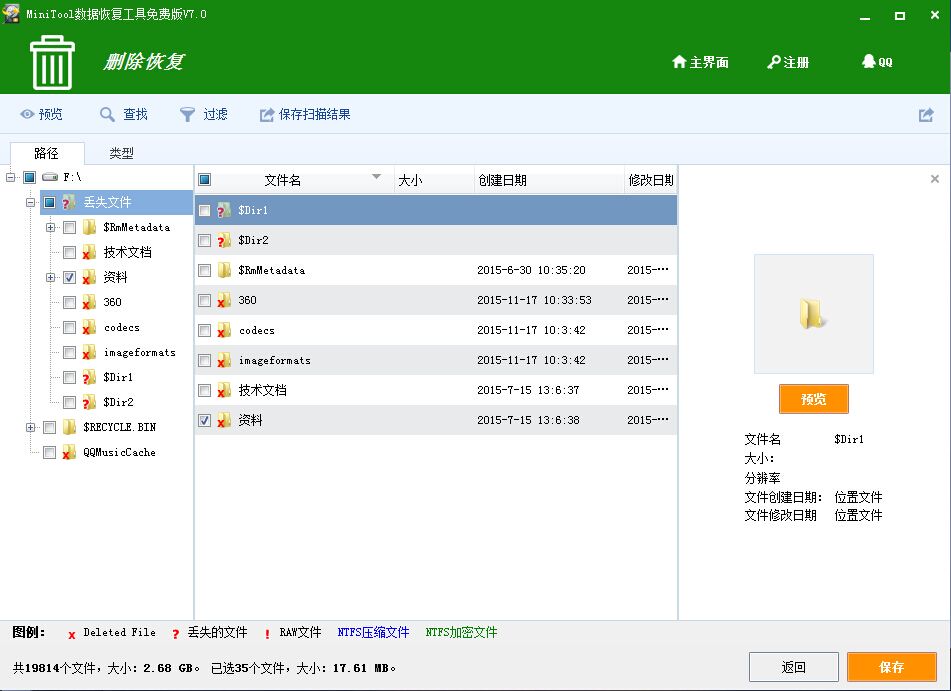Click the $RmMetadata folder icon in file list

point(224,270)
